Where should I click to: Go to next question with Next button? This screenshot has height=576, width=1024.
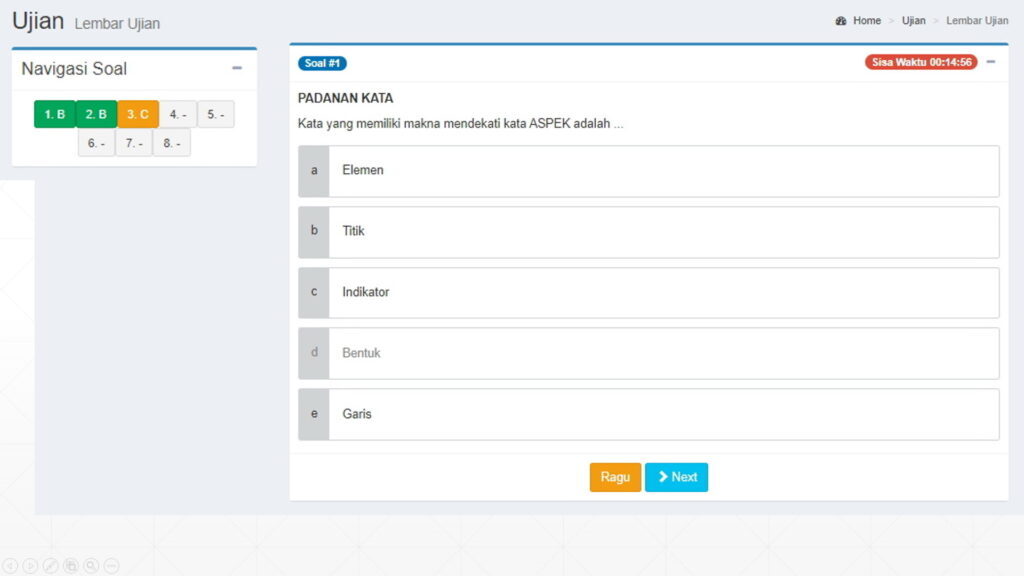coord(677,478)
